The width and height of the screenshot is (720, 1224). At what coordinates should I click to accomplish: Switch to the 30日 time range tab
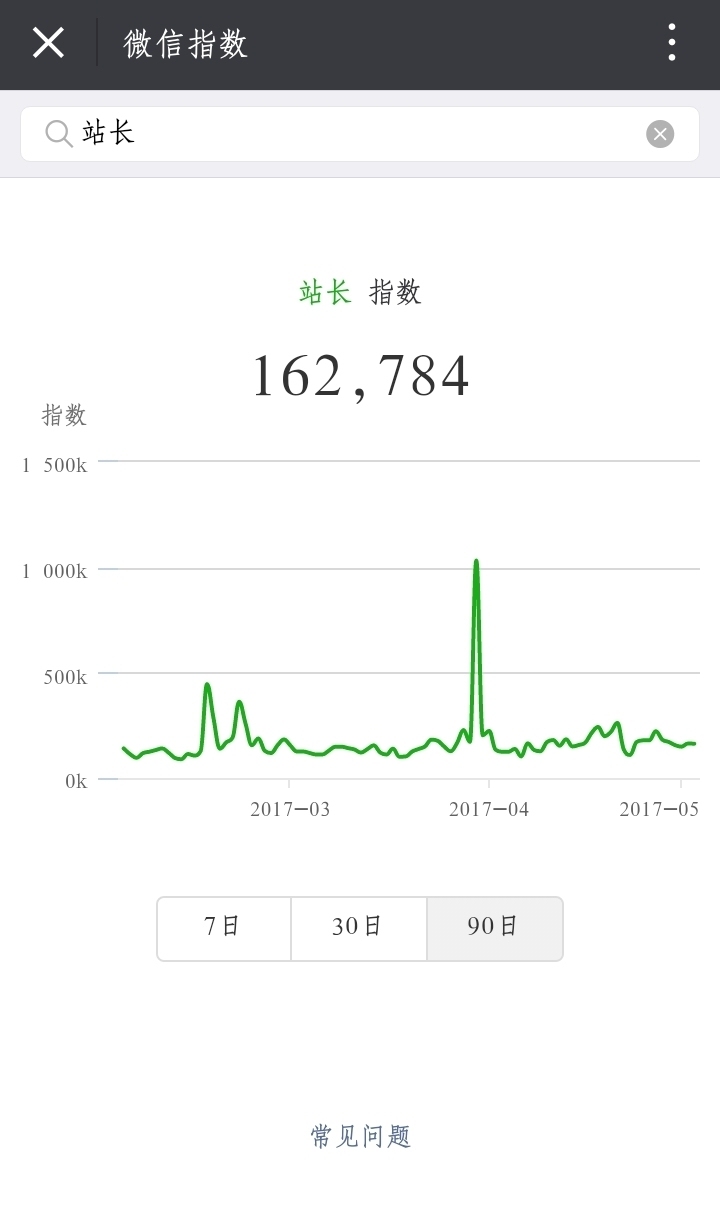[359, 928]
